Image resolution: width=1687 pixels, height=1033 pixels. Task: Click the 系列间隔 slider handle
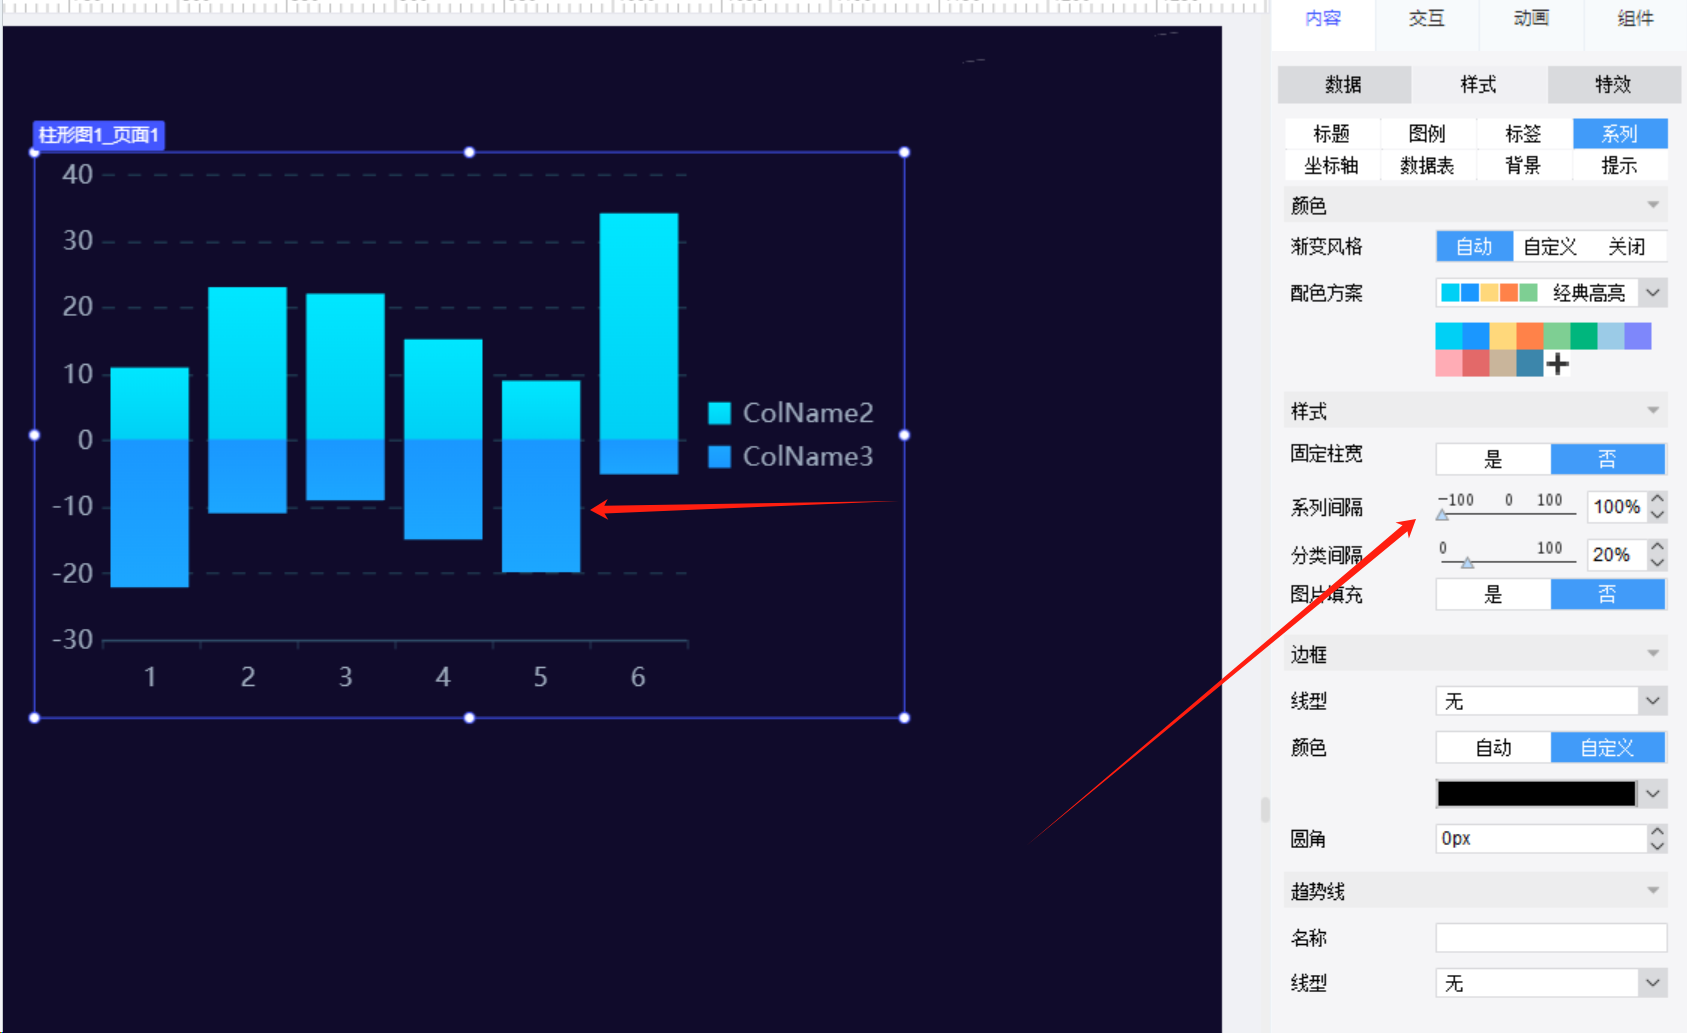tap(1442, 515)
